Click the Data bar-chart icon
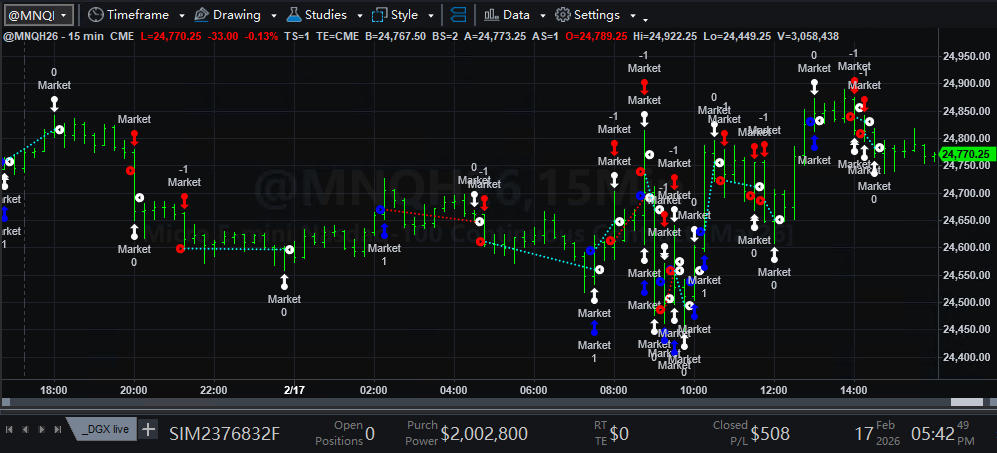Image resolution: width=997 pixels, height=453 pixels. pos(490,15)
